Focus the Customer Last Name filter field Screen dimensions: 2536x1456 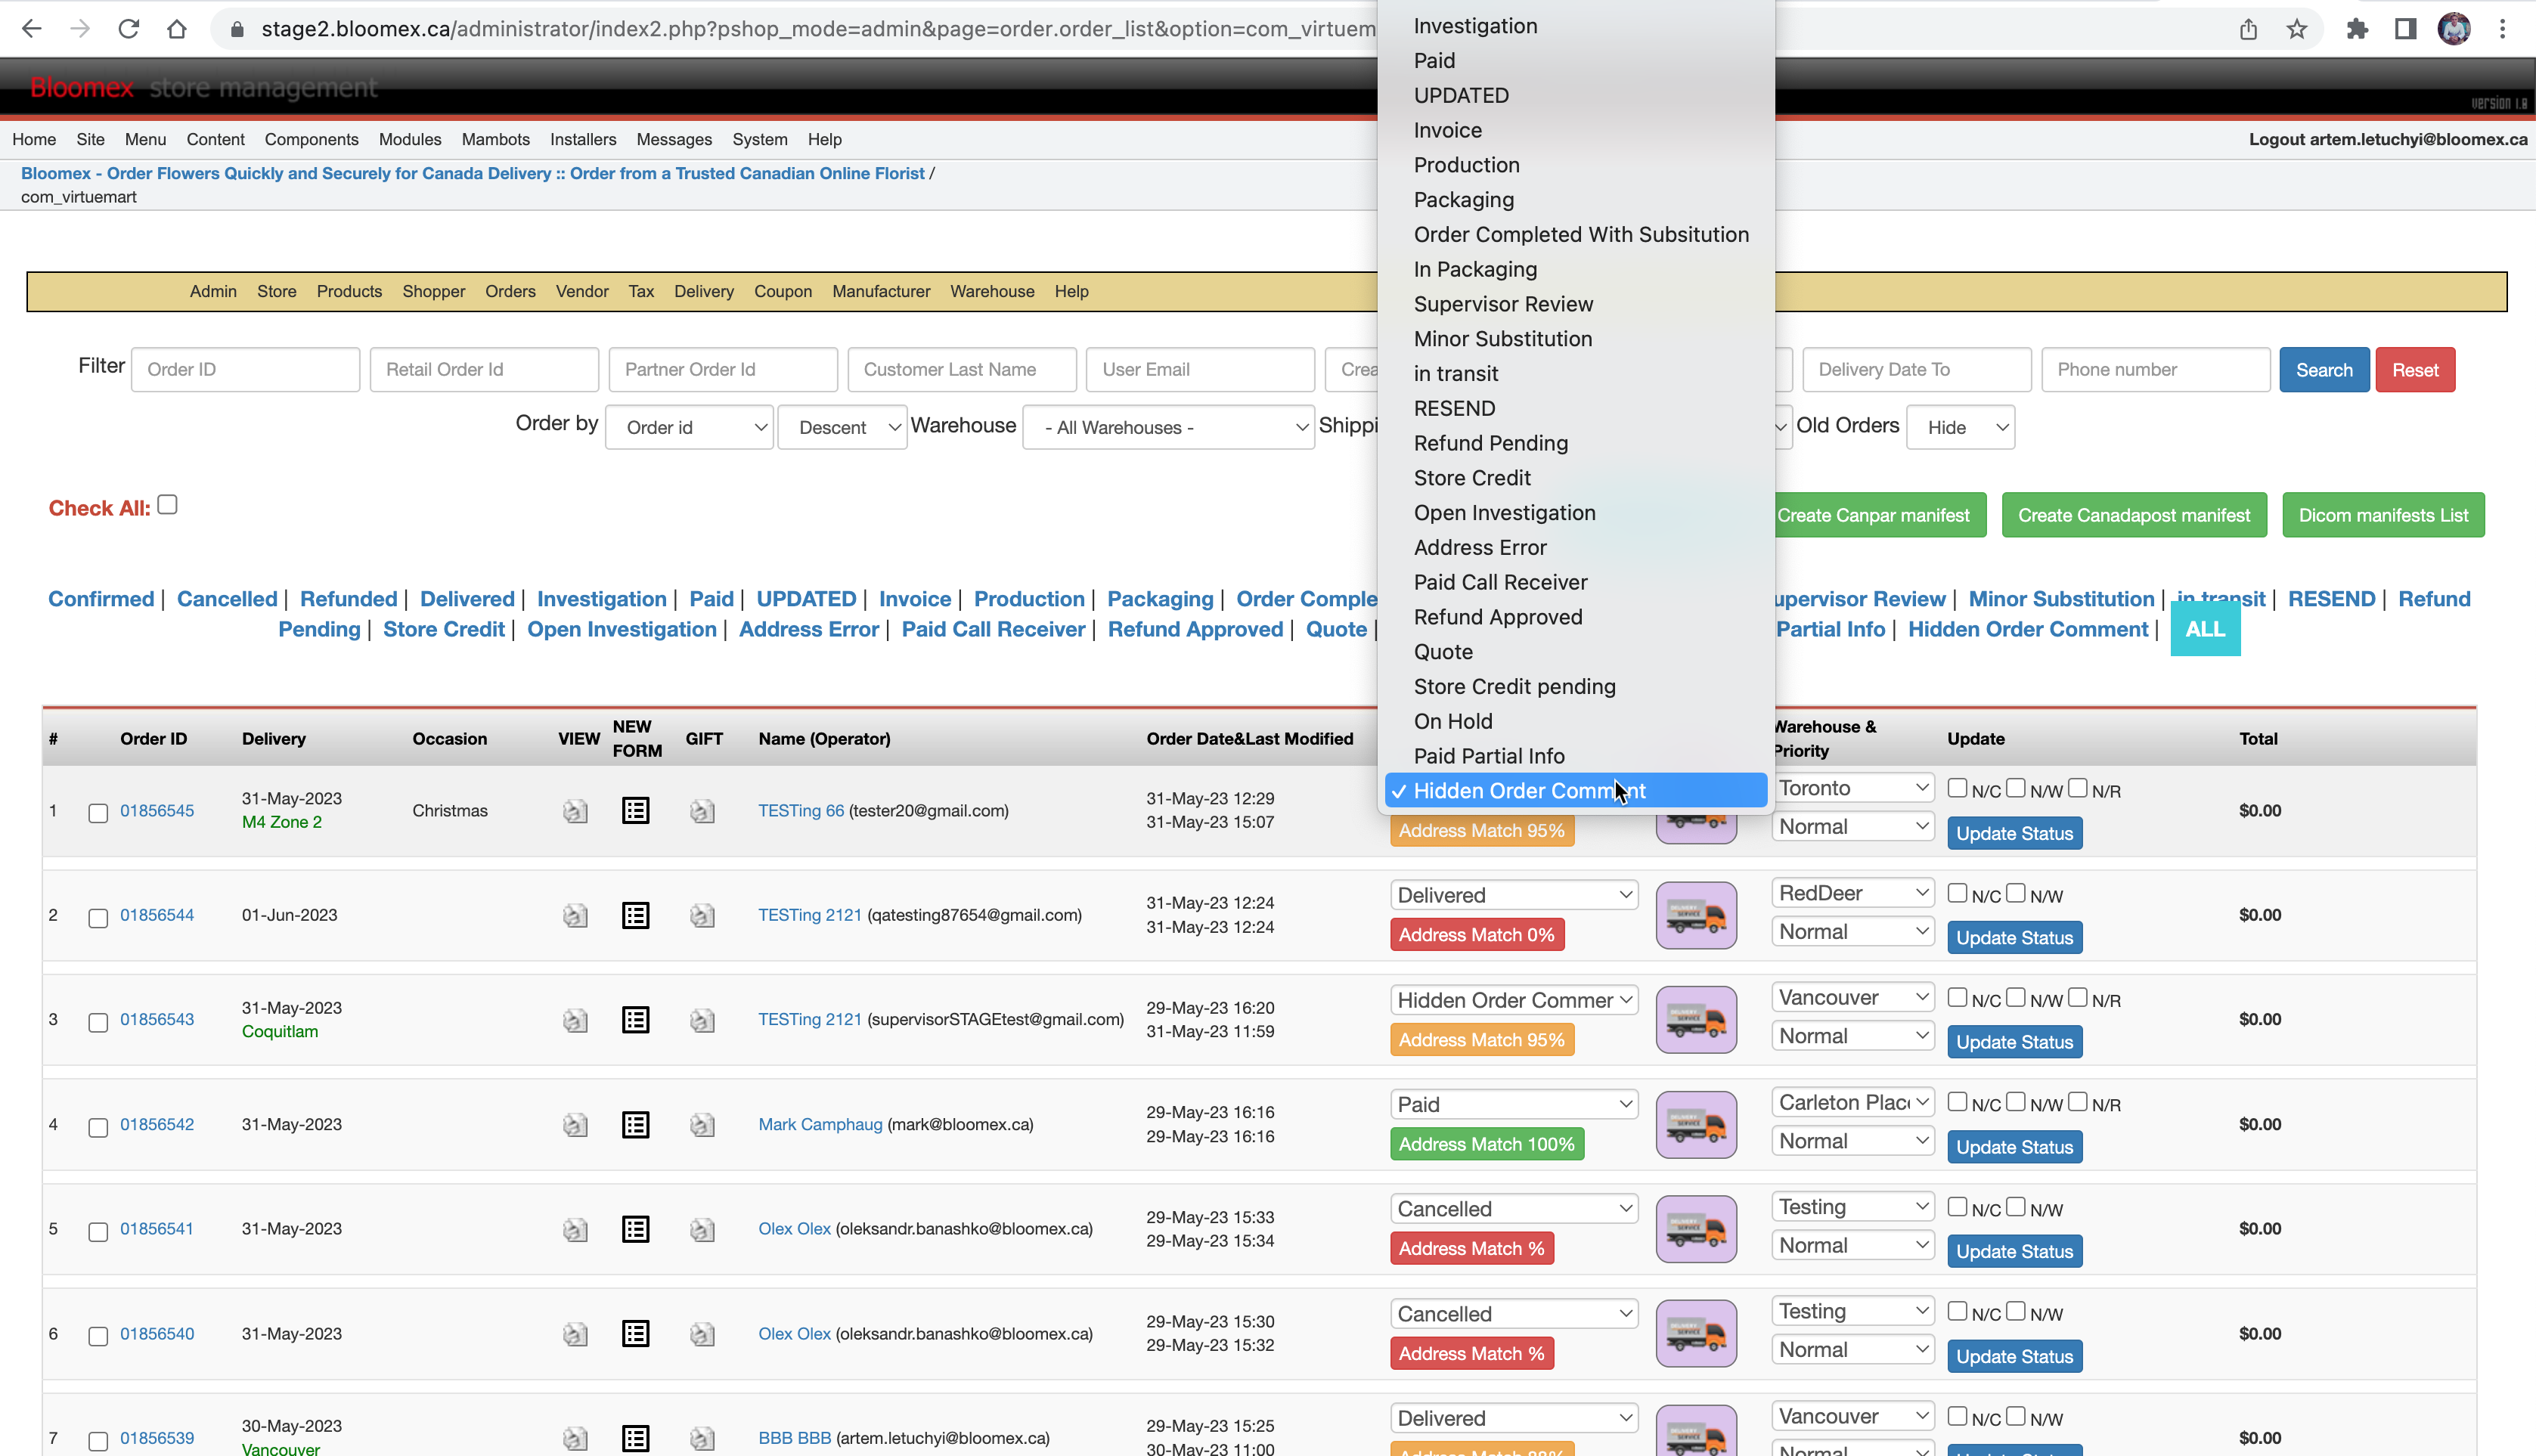point(962,370)
